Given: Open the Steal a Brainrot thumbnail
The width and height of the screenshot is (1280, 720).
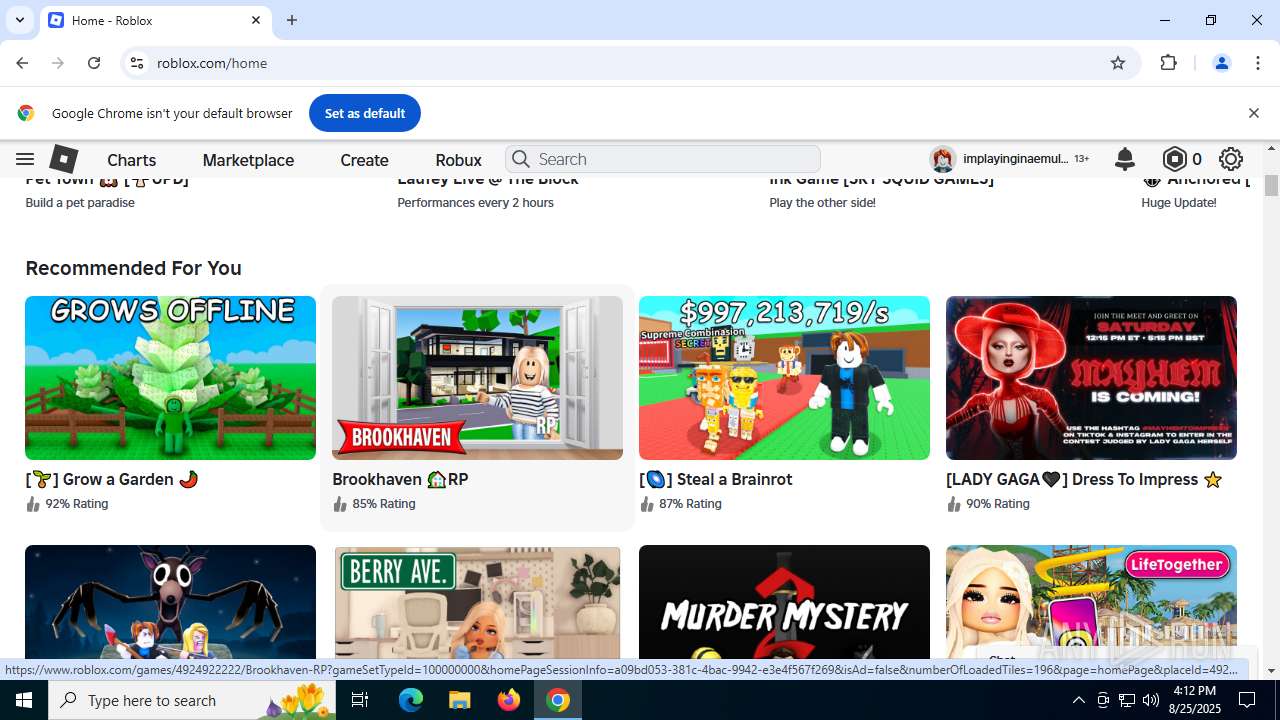Looking at the screenshot, I should pos(784,378).
